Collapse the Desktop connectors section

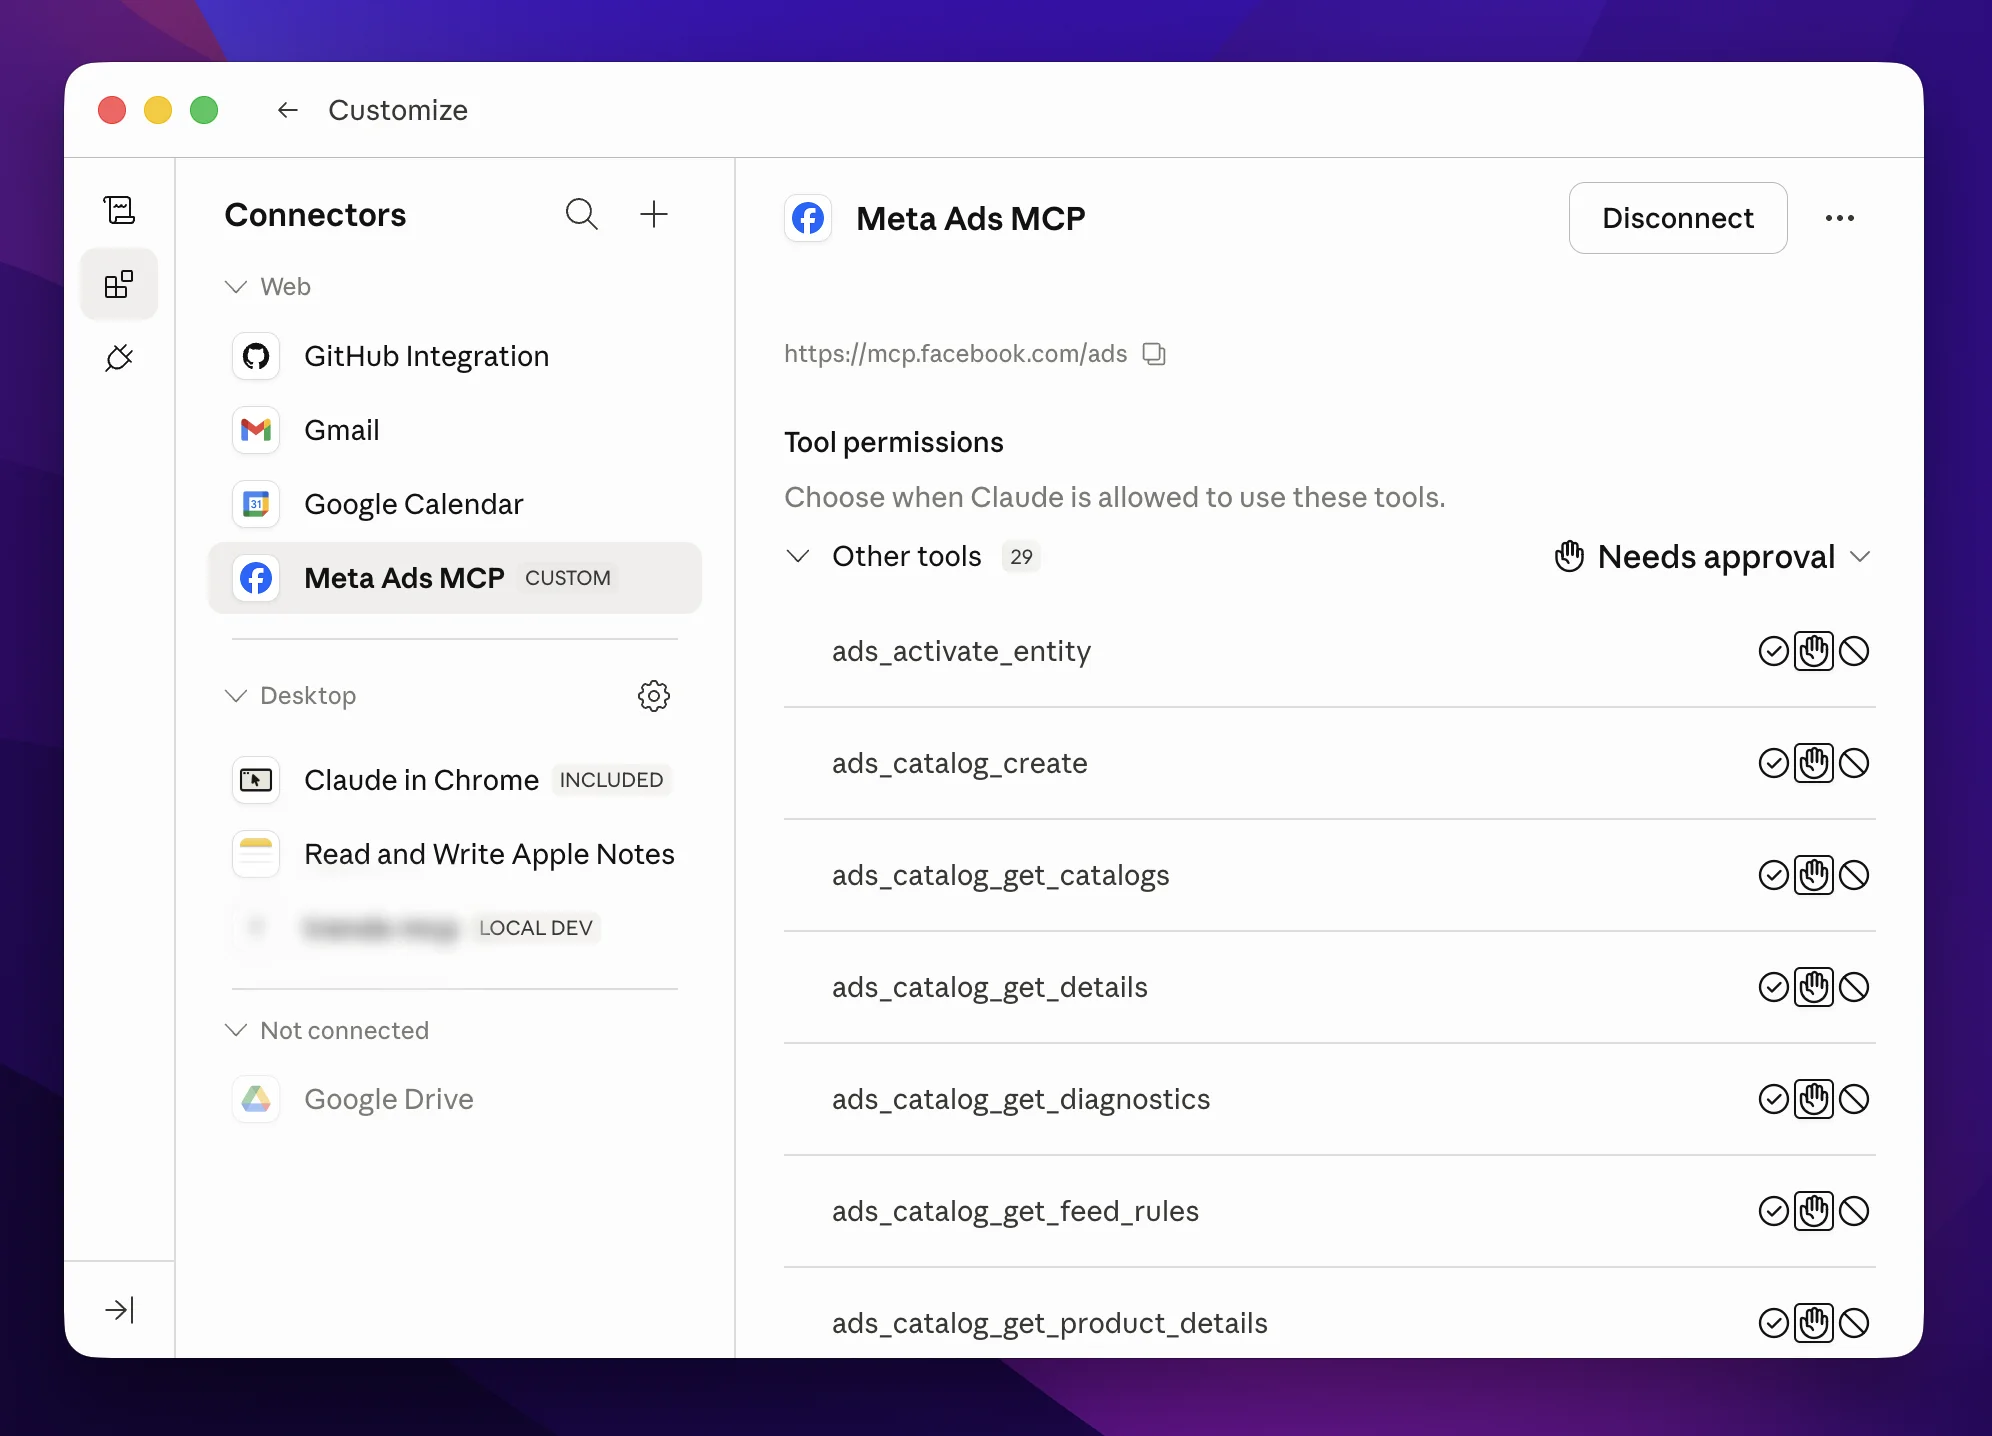236,696
